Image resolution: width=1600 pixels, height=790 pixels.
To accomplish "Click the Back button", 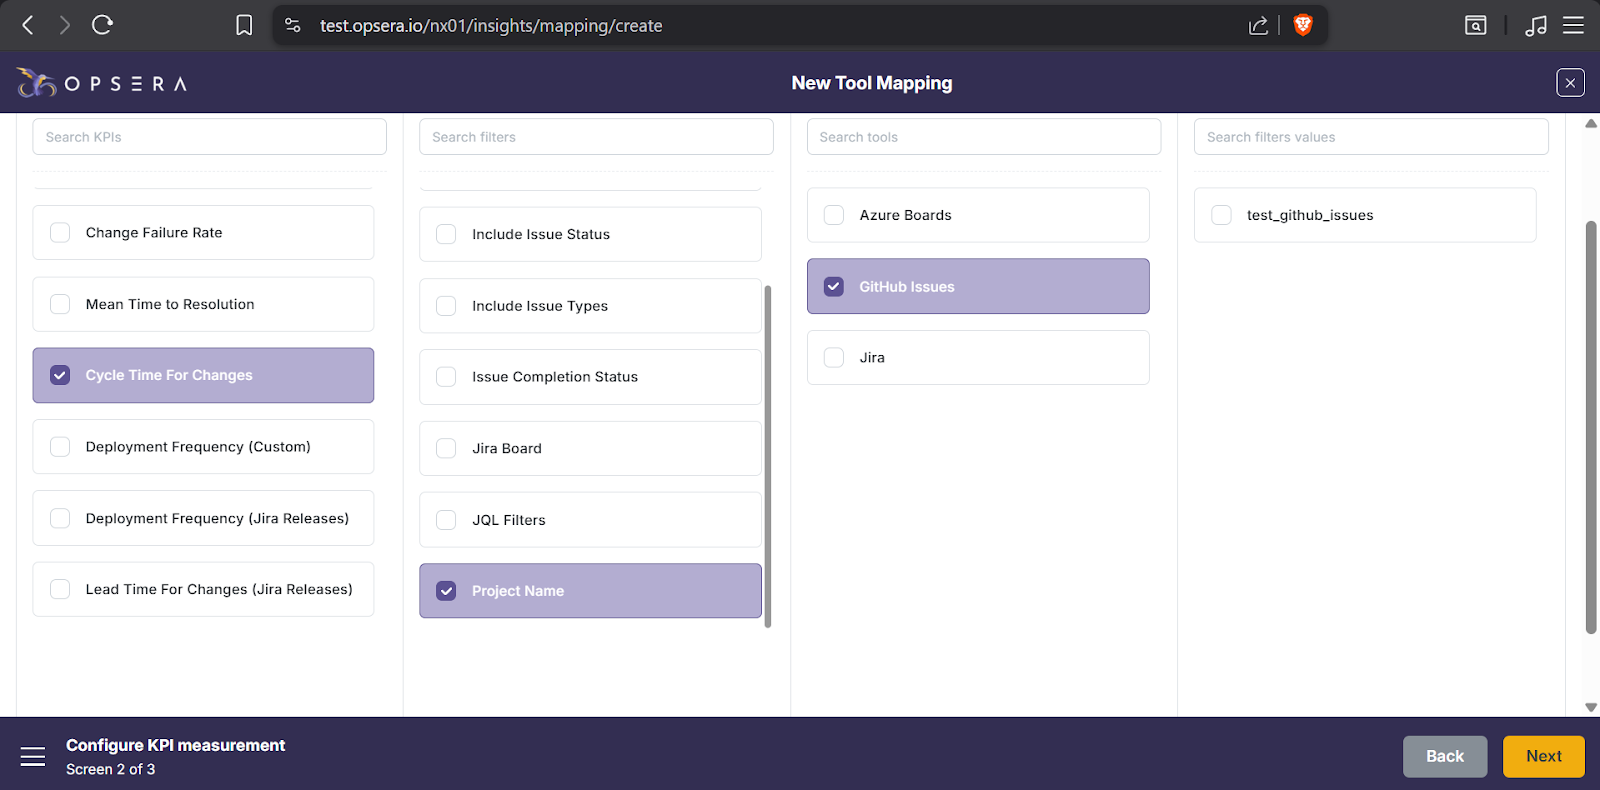I will pyautogui.click(x=1444, y=757).
